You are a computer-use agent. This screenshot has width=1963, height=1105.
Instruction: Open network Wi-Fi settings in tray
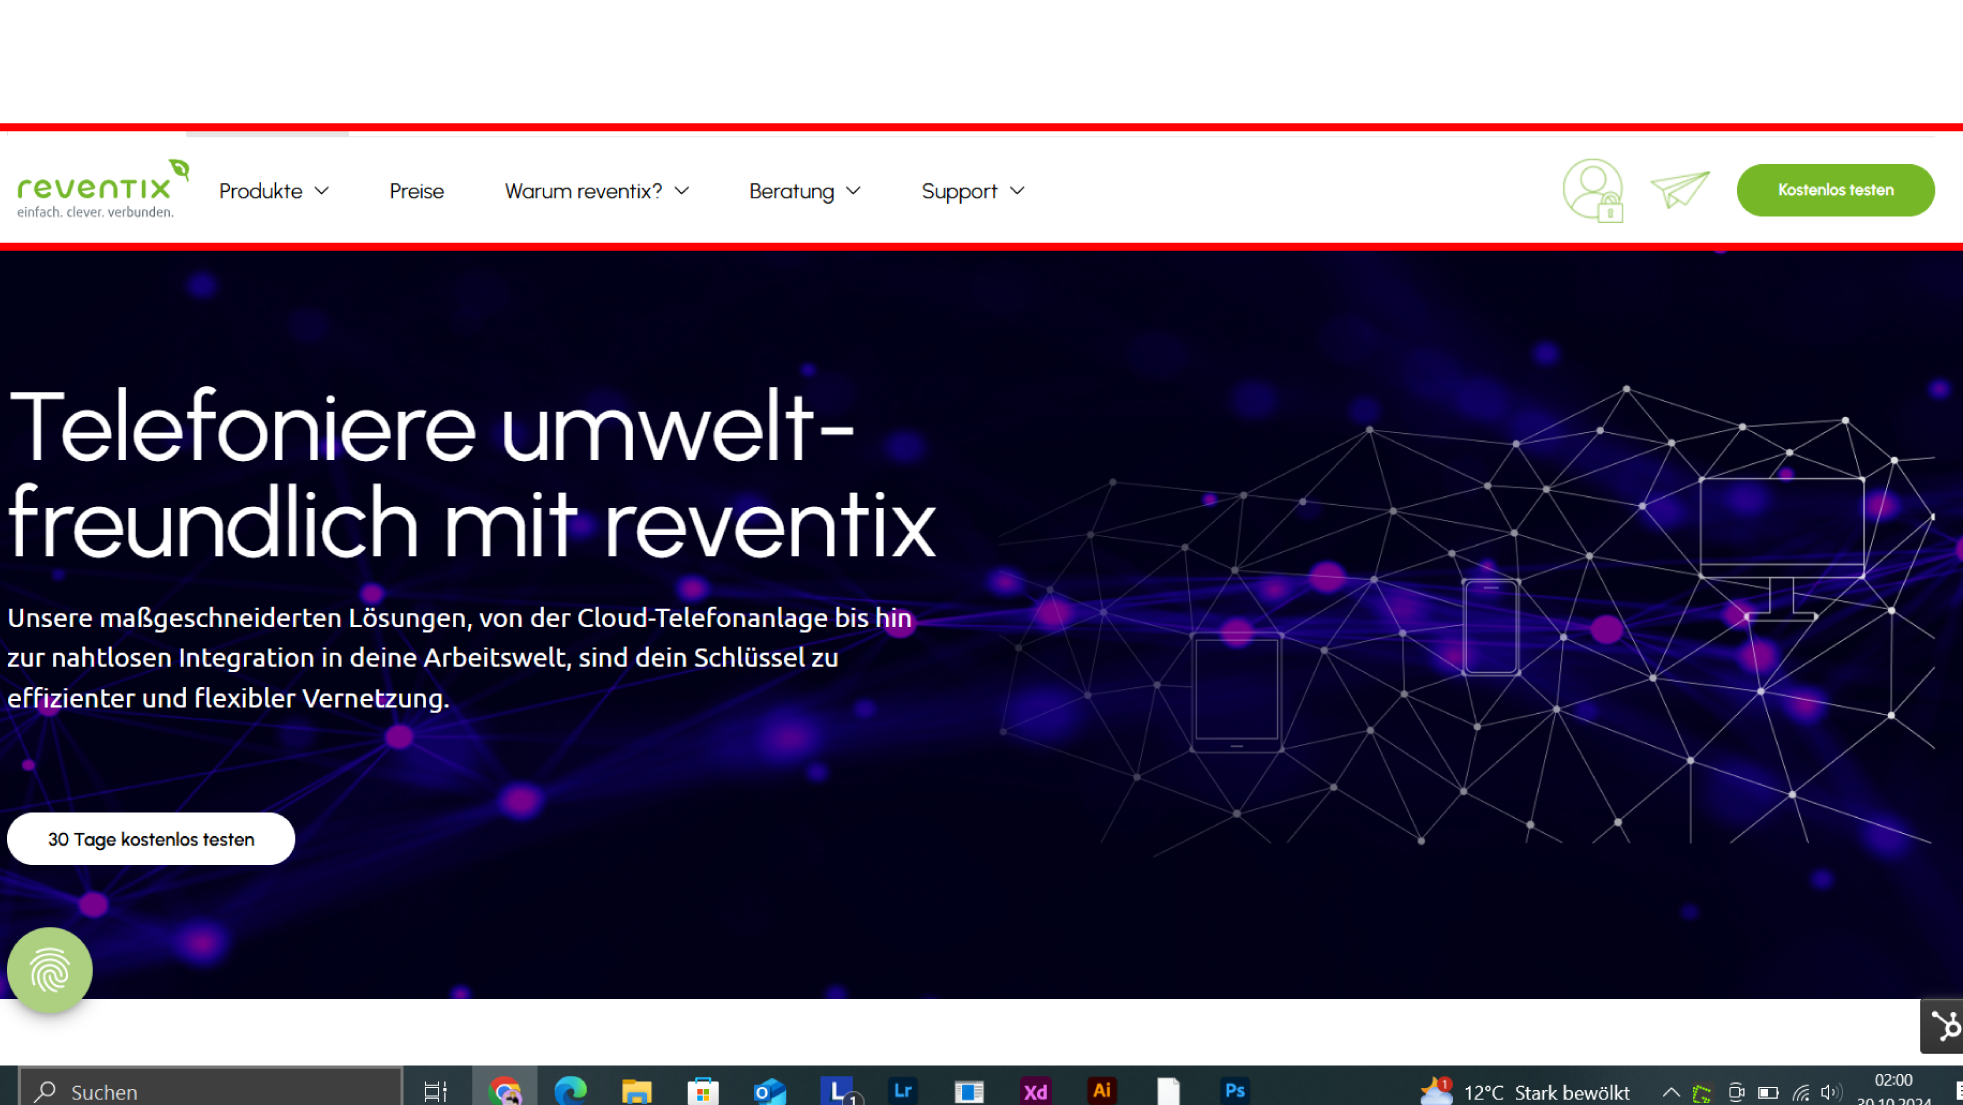tap(1801, 1092)
